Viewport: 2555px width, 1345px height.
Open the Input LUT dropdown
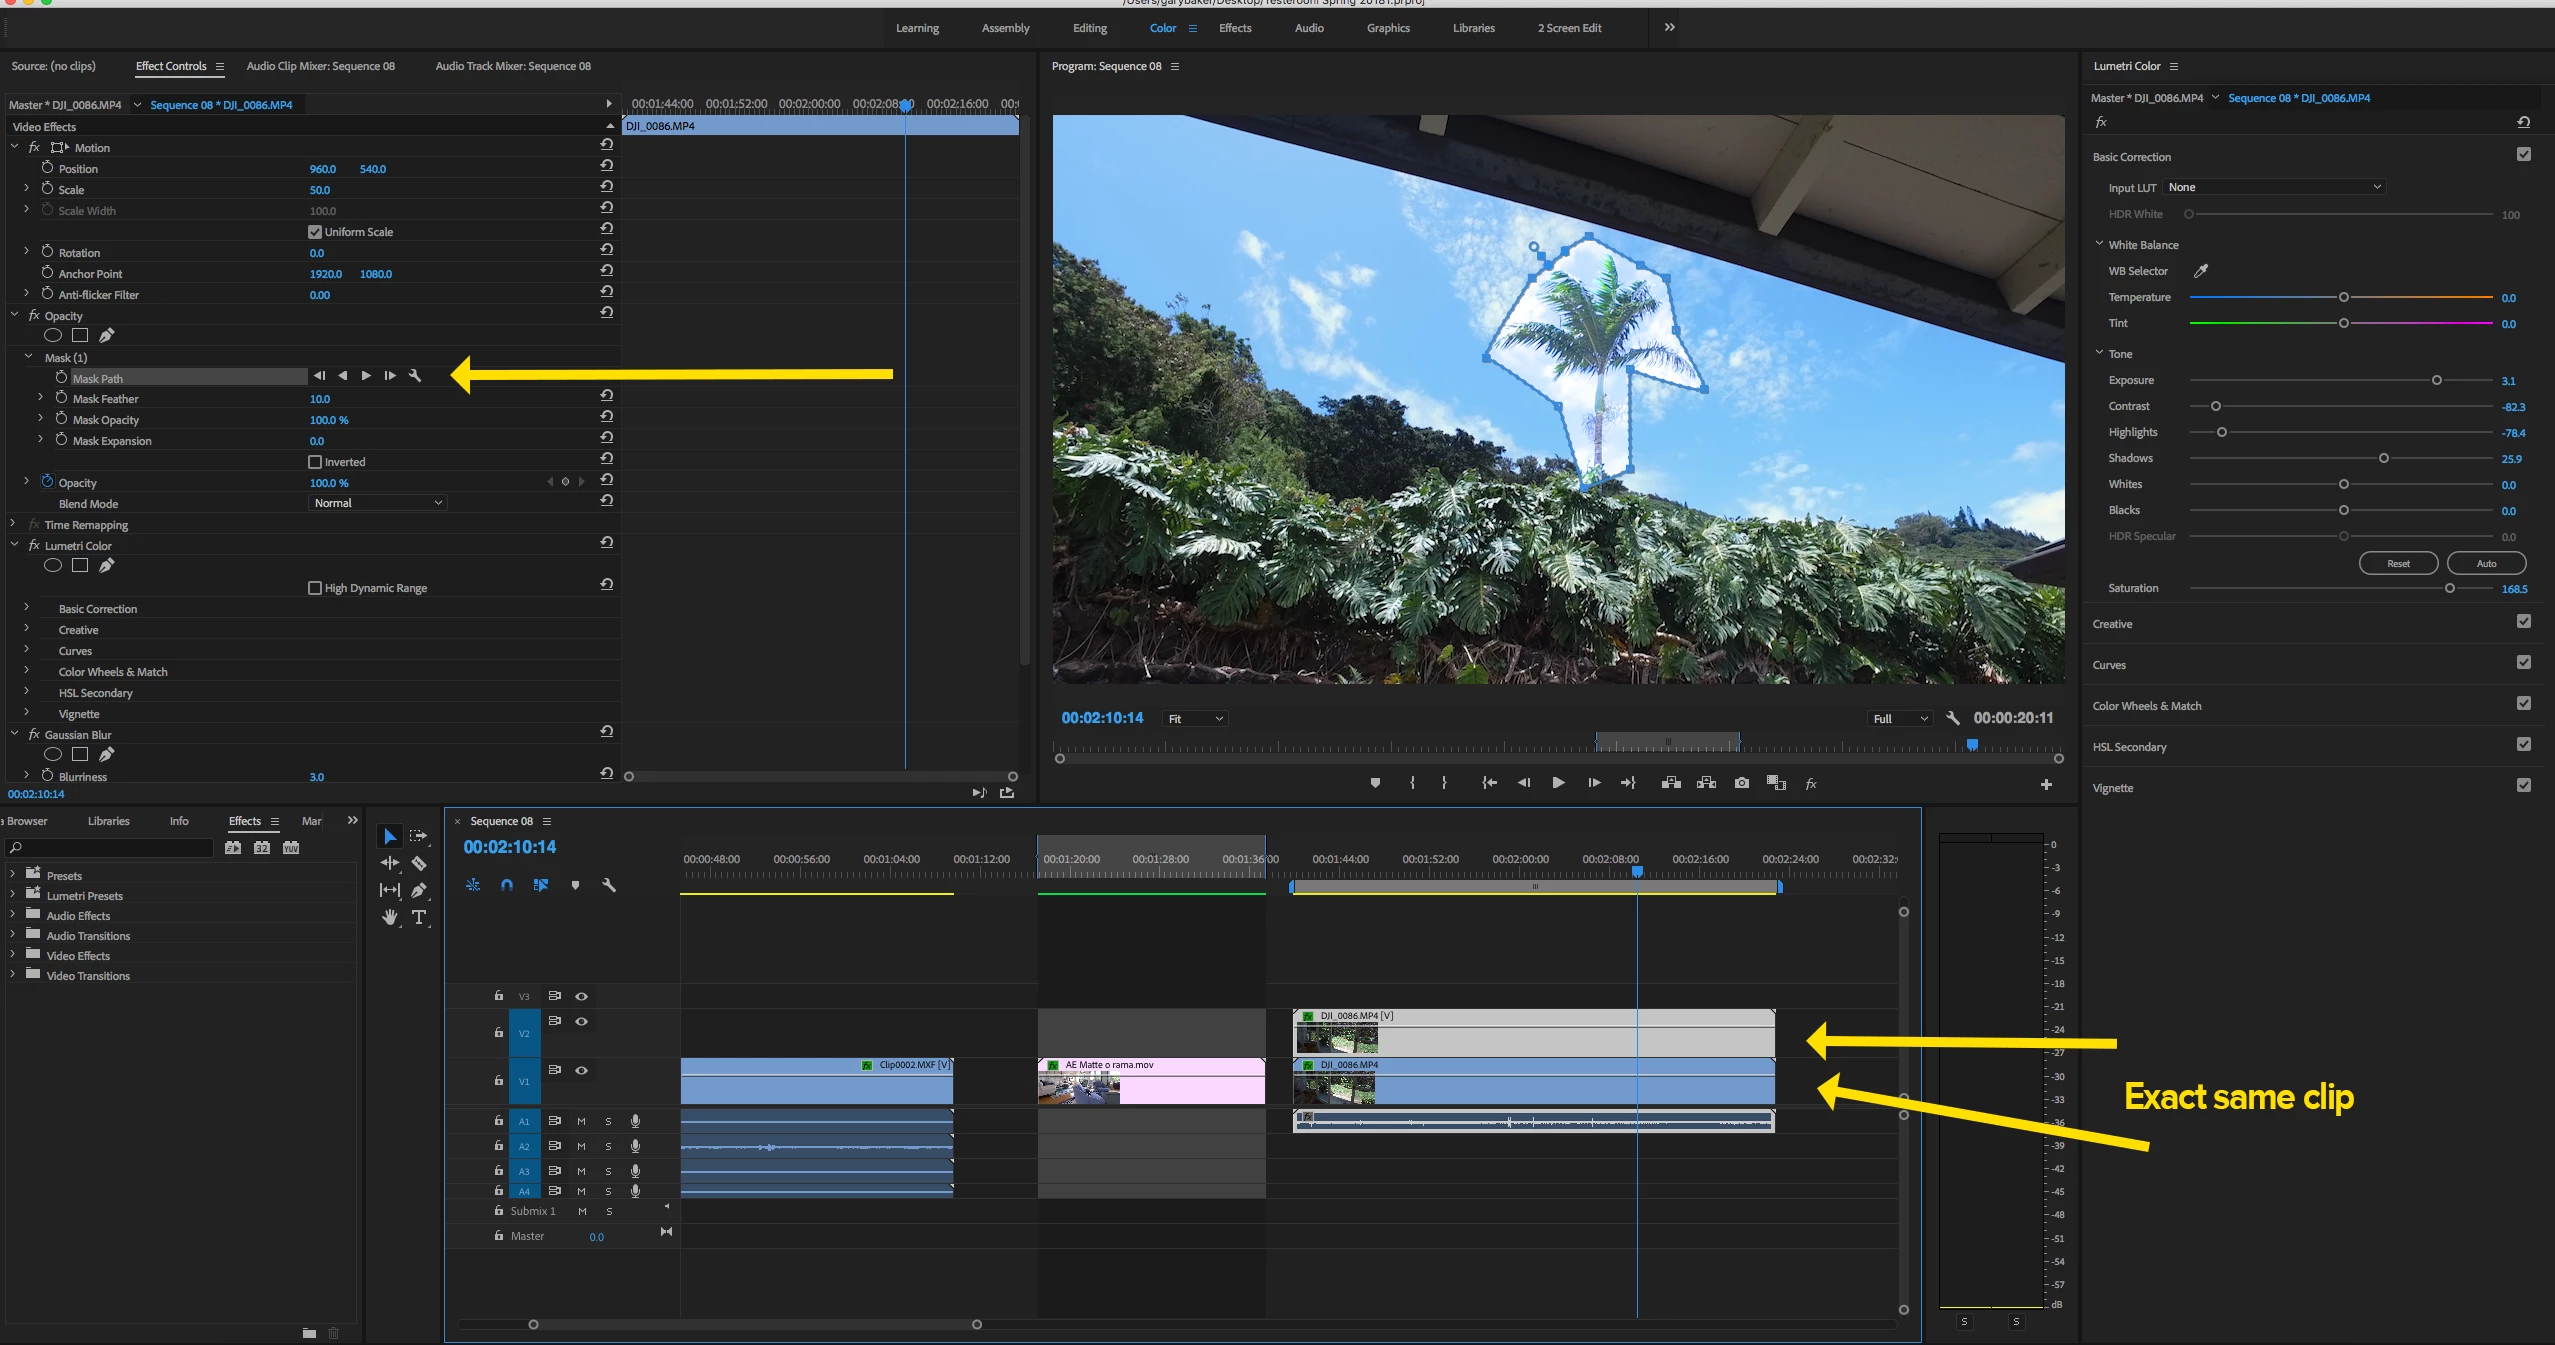(2274, 187)
